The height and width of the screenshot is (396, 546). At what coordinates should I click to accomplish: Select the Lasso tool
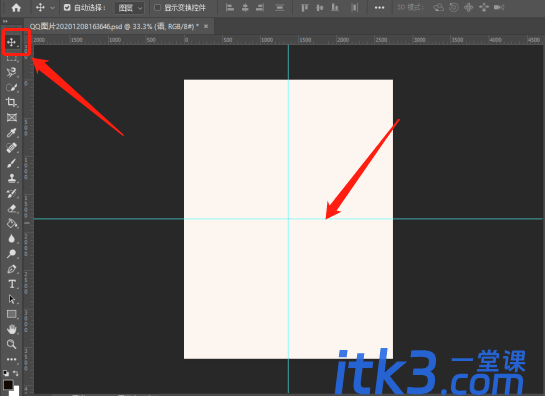coord(11,72)
